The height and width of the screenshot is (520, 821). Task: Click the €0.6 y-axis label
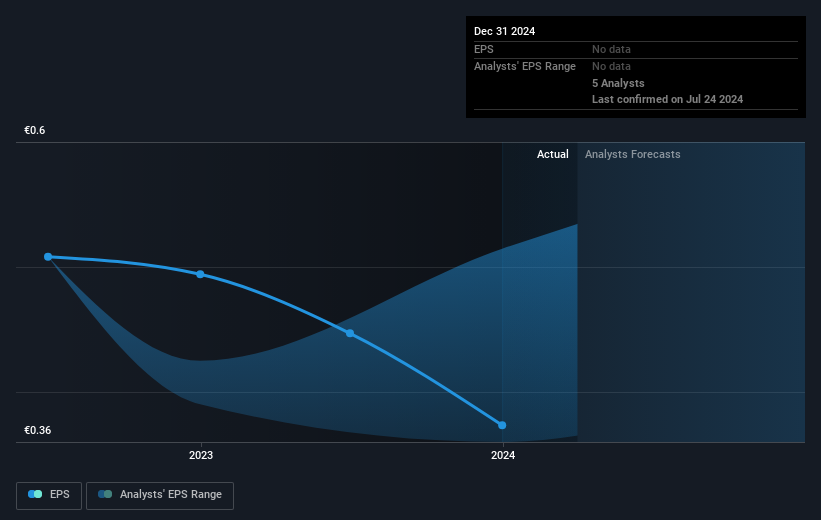coord(35,130)
